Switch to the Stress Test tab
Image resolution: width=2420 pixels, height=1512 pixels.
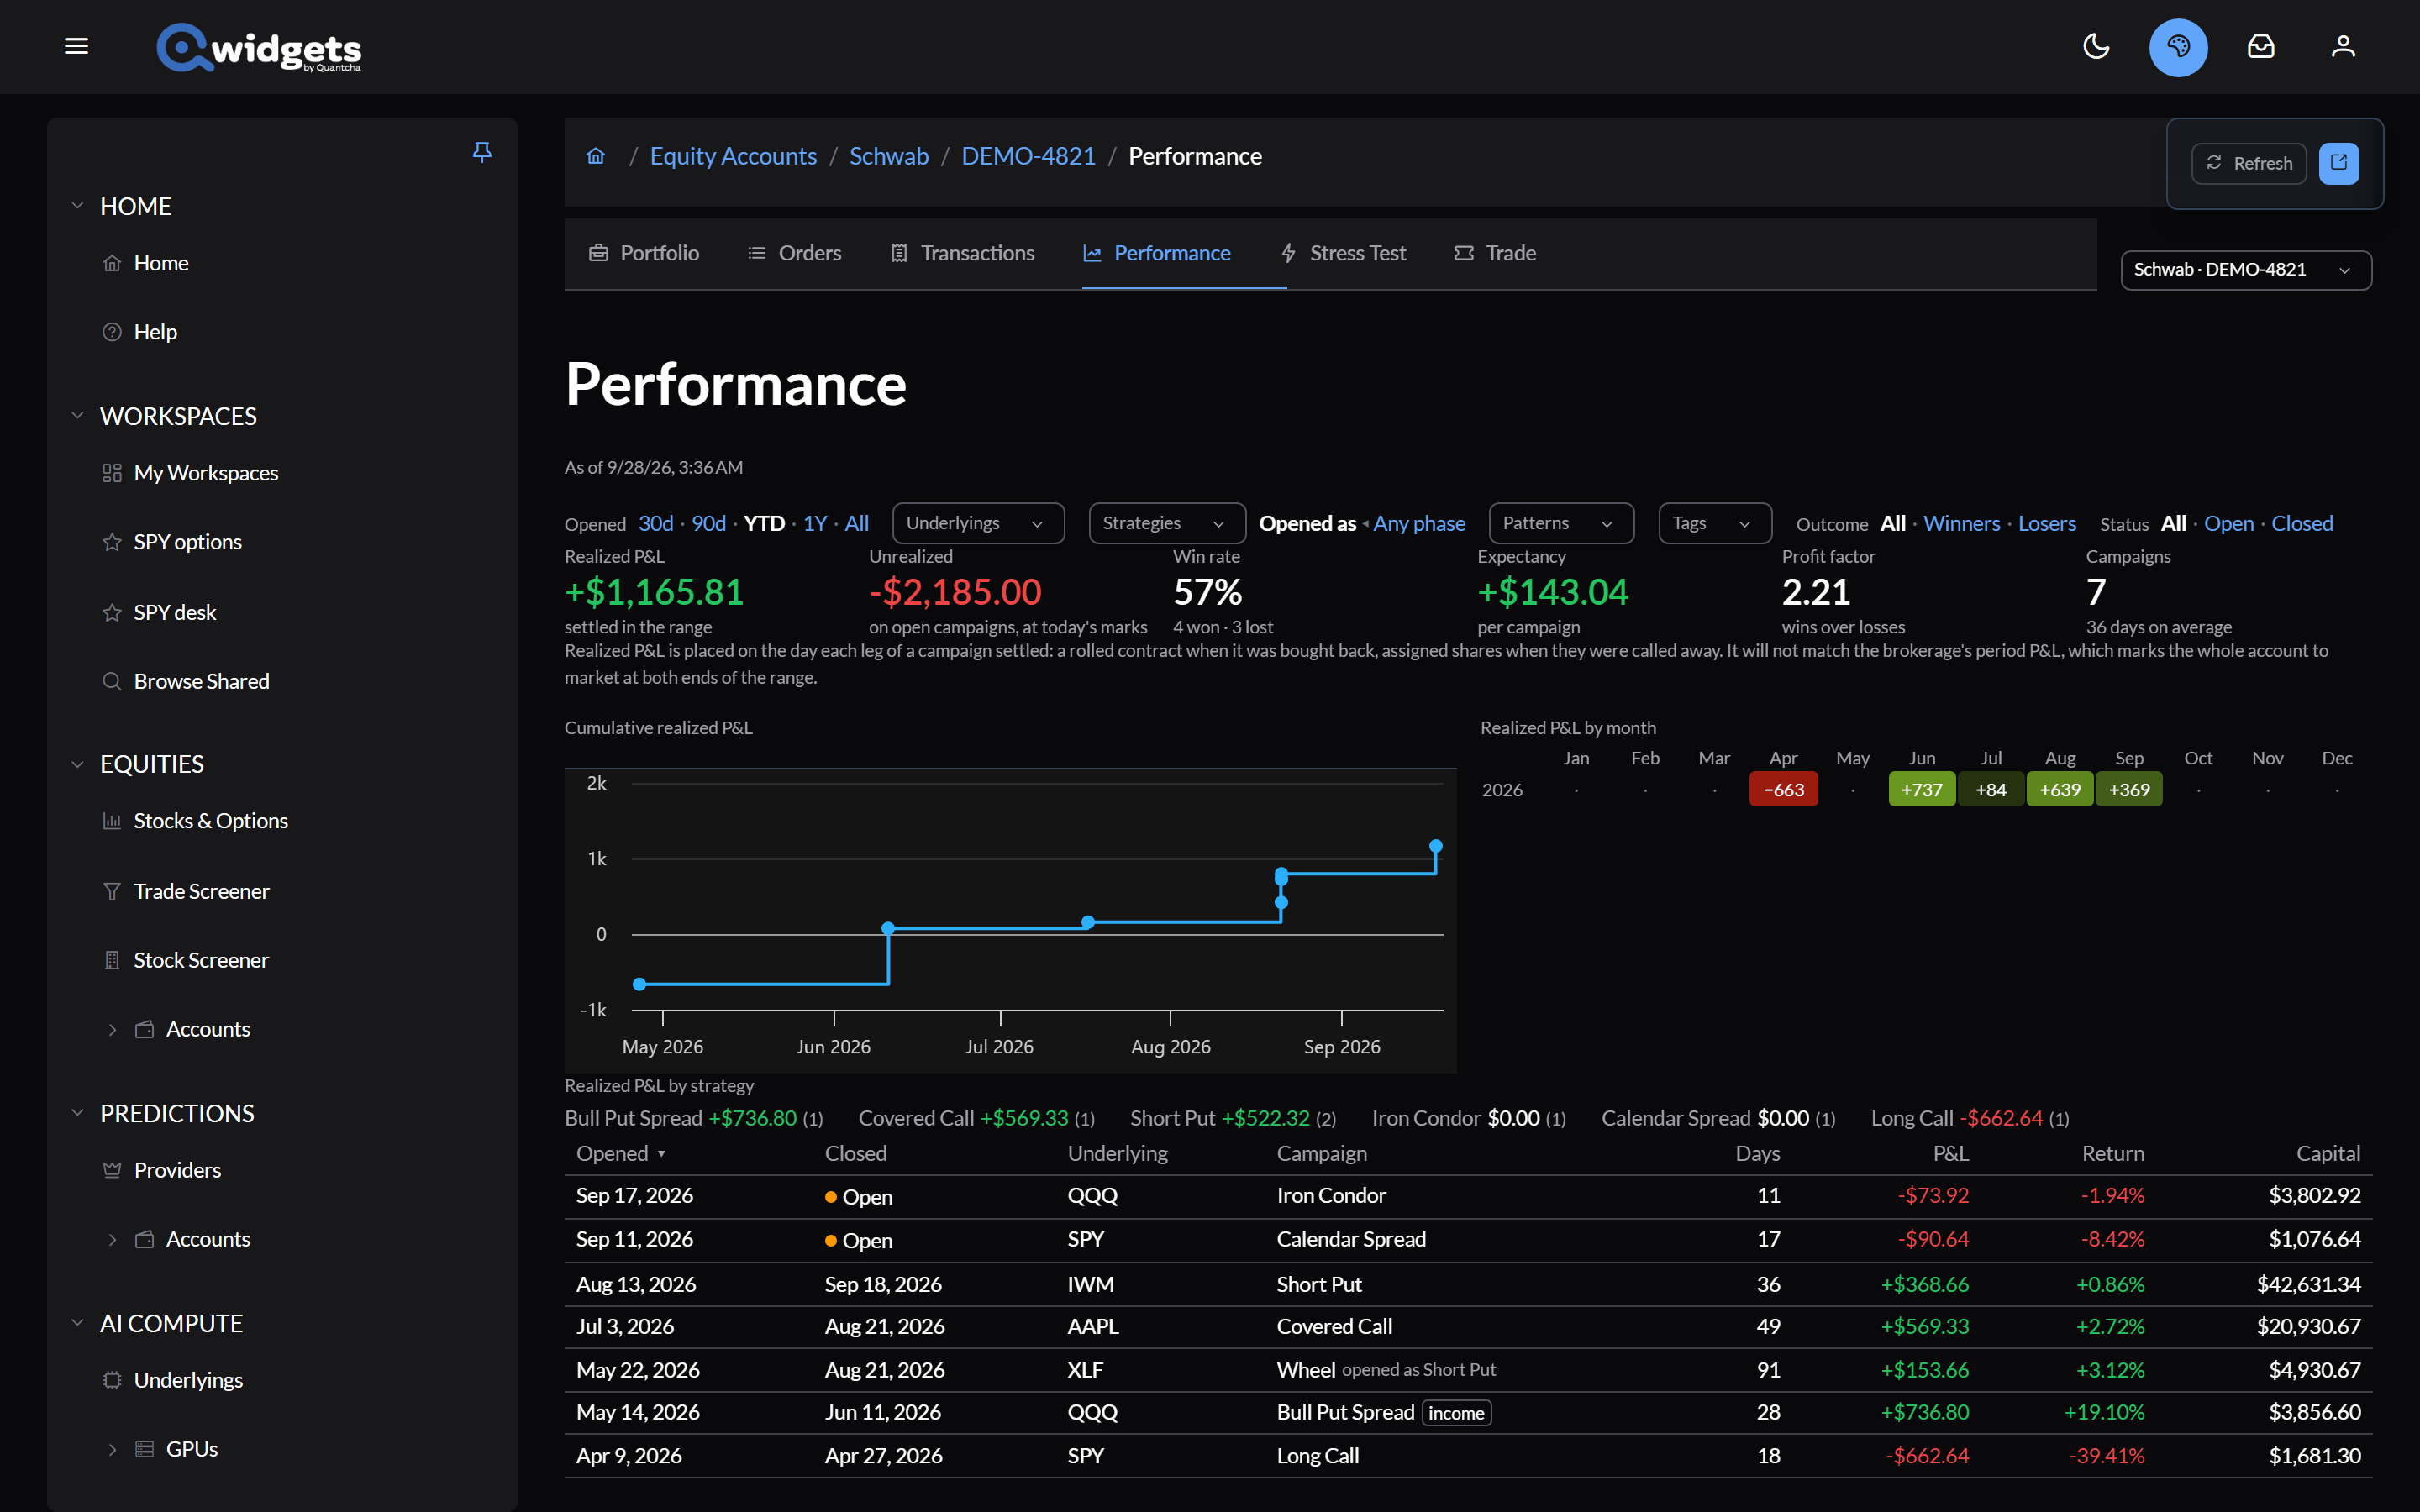pyautogui.click(x=1343, y=253)
